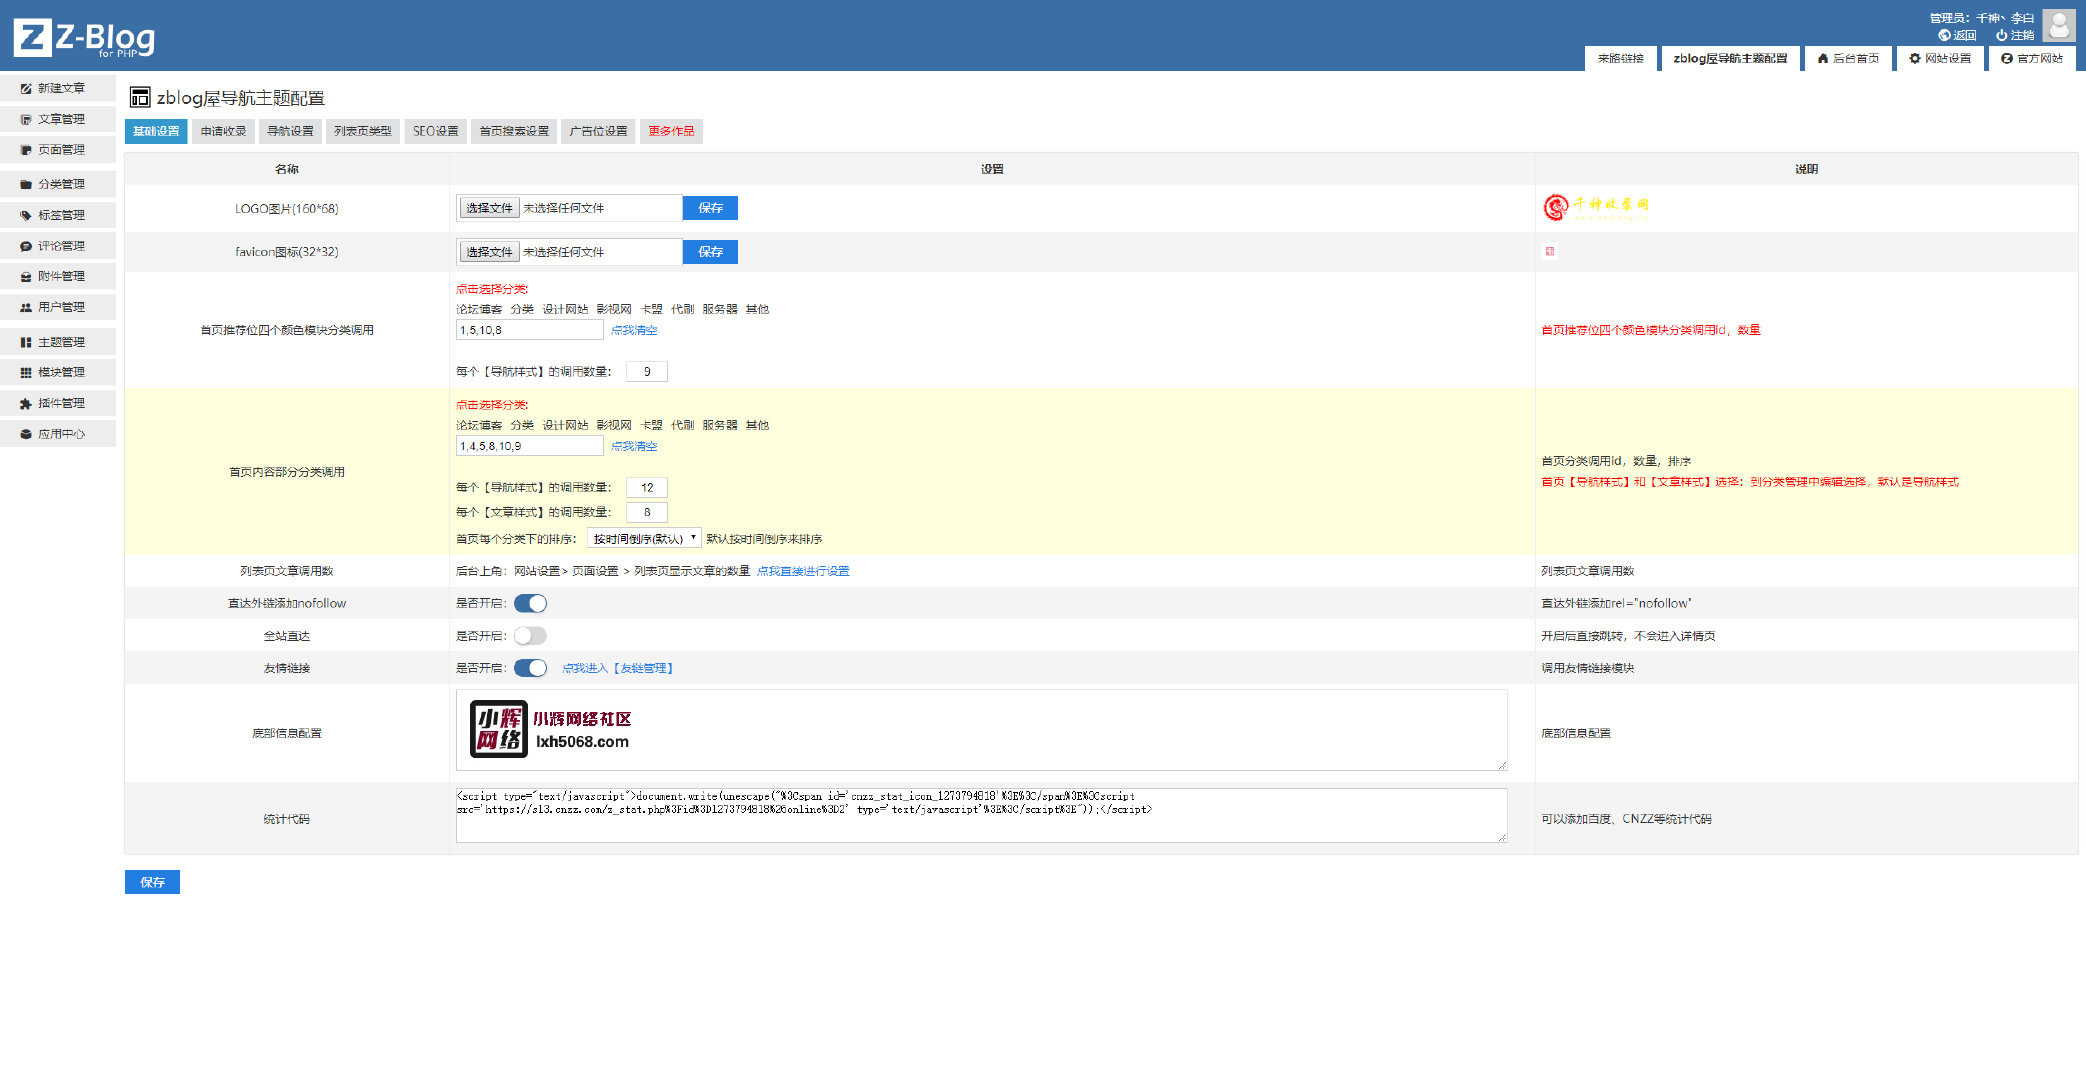Open 文章管理 via its sidebar icon
The image size is (2086, 1080).
click(x=26, y=119)
